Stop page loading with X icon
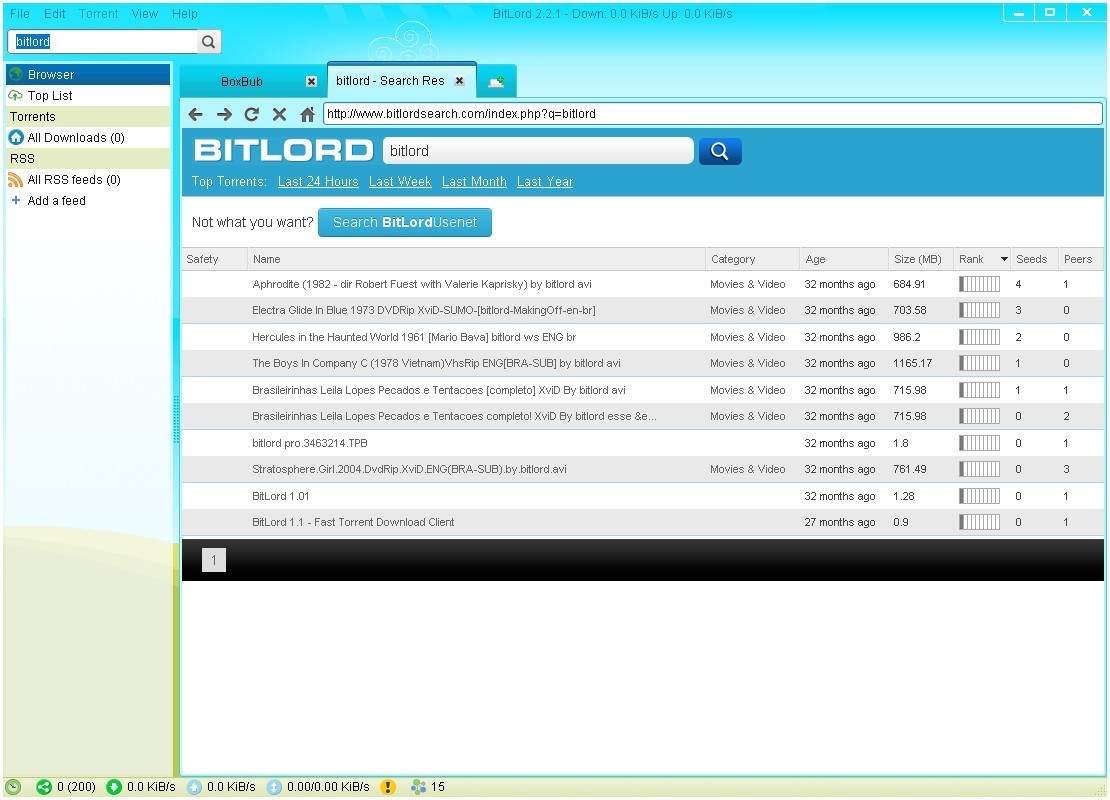This screenshot has height=800, width=1110. [279, 114]
